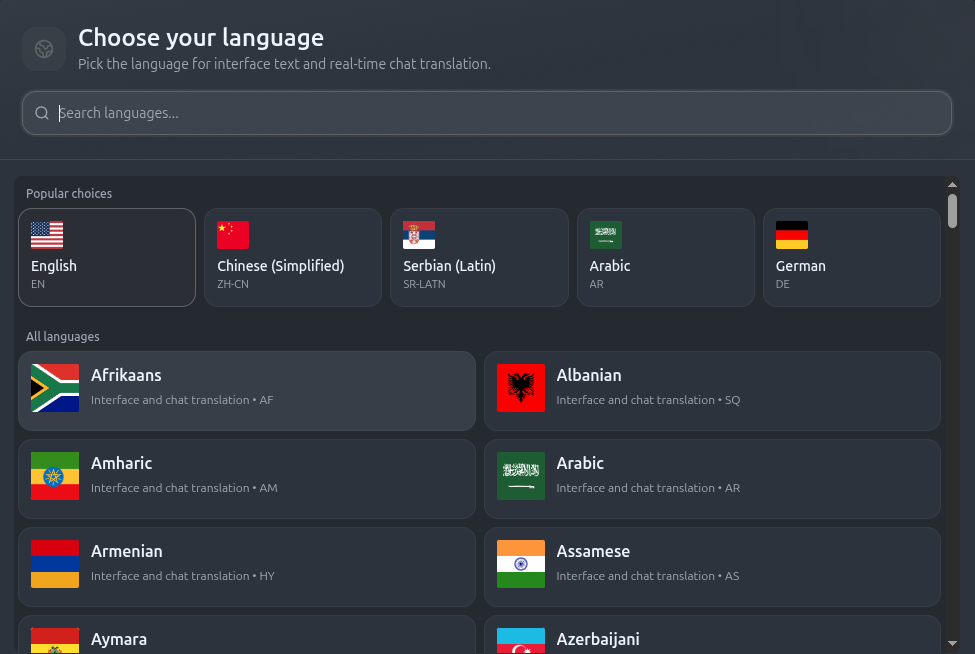
Task: Pick Arabic in popular choices
Action: (666, 257)
